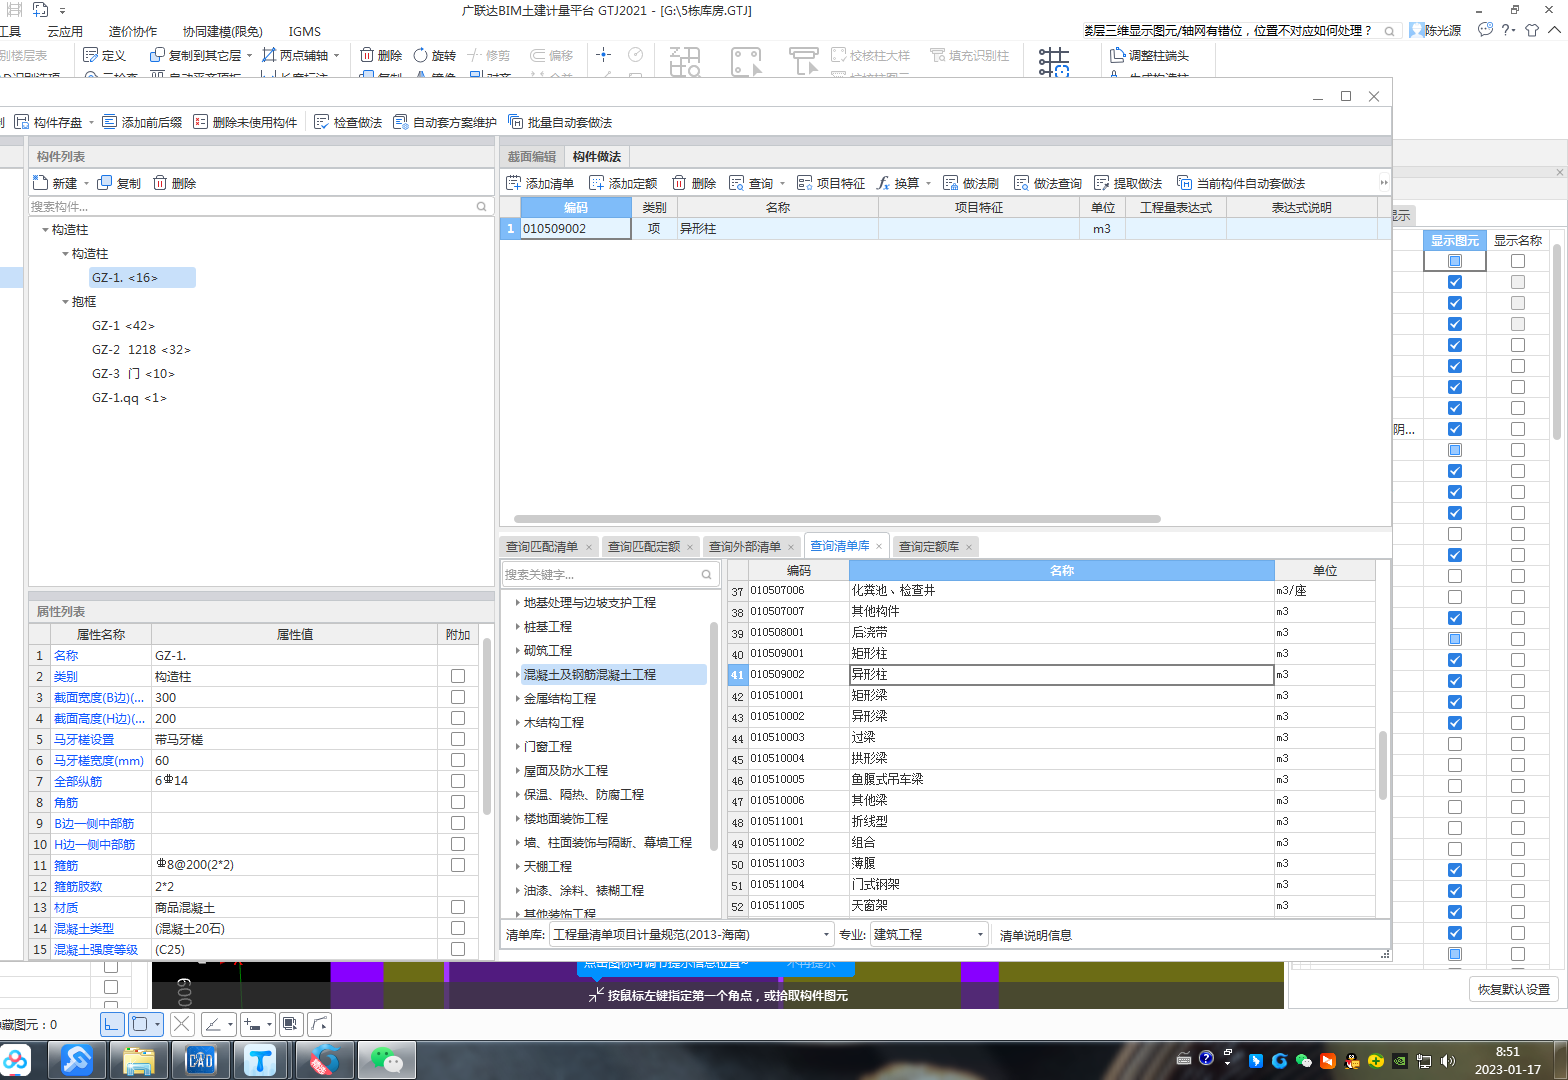Open 做法查询 tool
Viewport: 1568px width, 1080px height.
[x=1048, y=183]
